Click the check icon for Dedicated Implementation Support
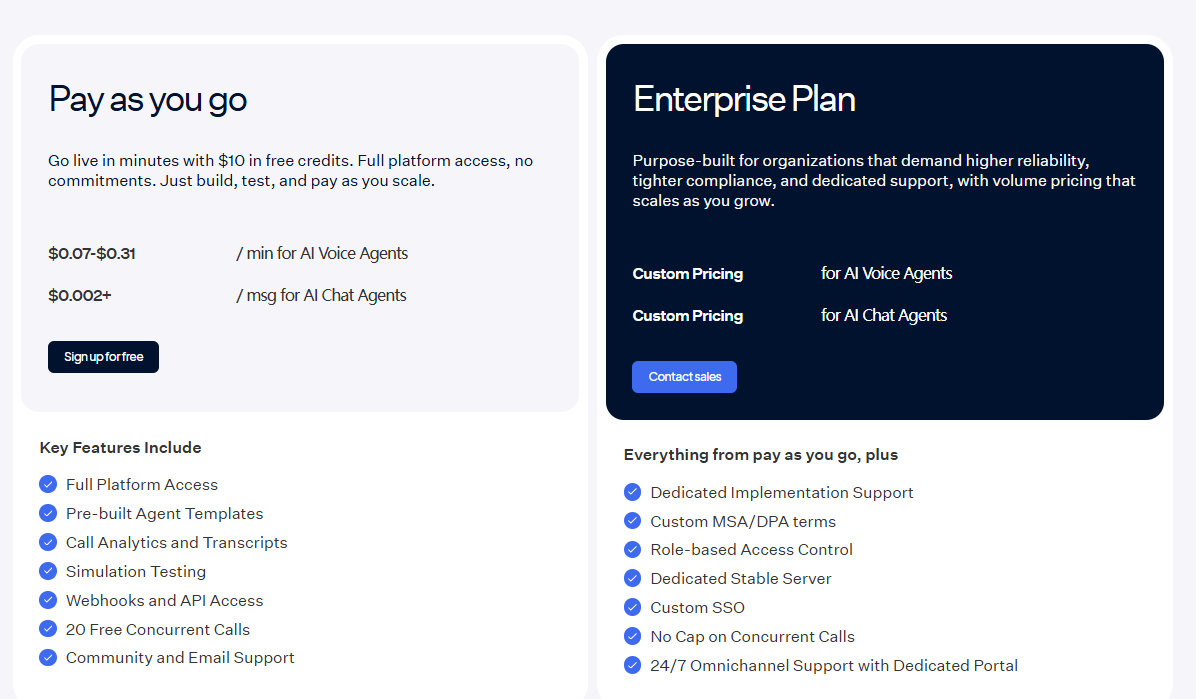The height and width of the screenshot is (699, 1196). click(x=632, y=492)
